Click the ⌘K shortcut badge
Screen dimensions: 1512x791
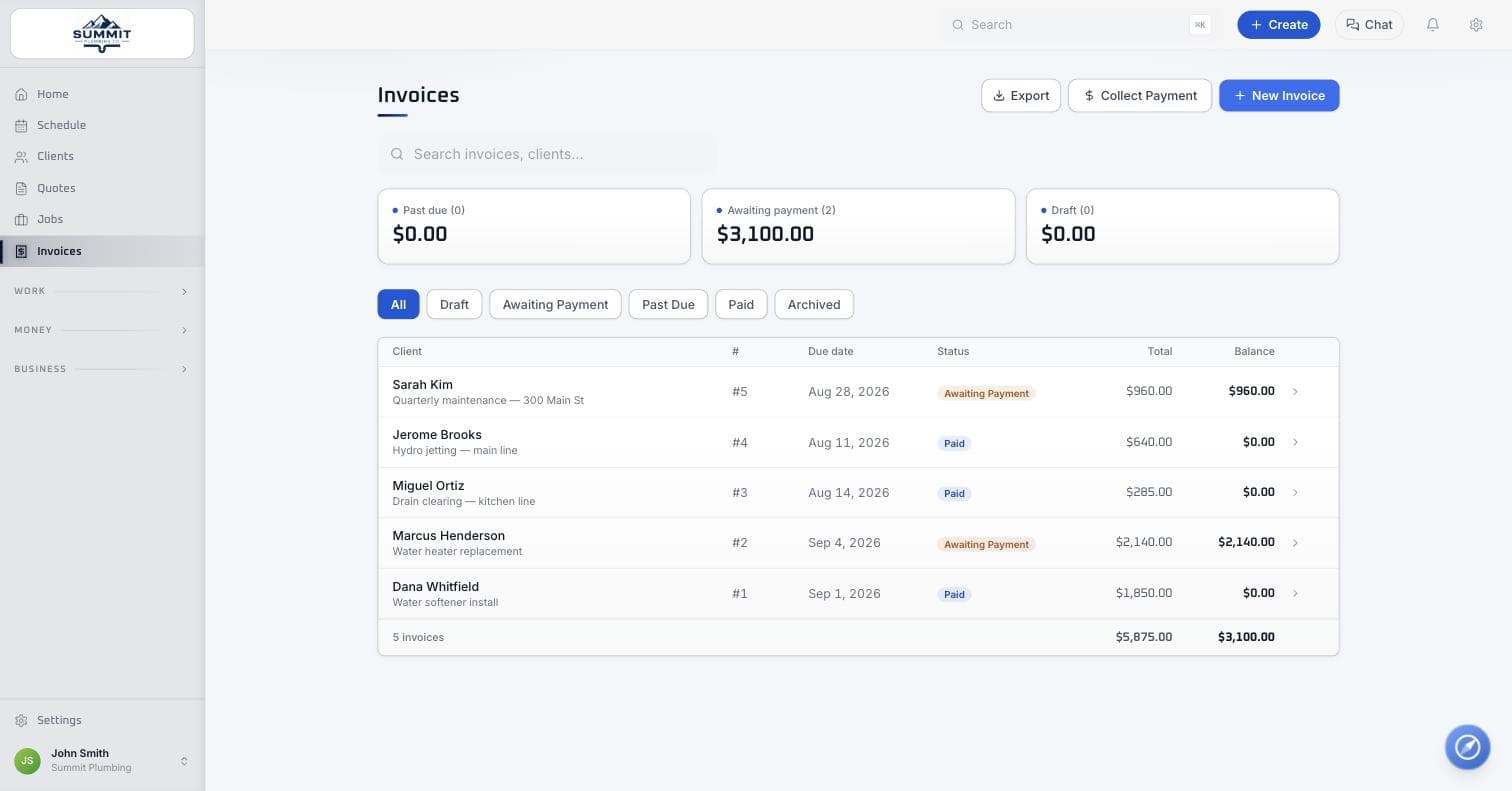click(1200, 25)
